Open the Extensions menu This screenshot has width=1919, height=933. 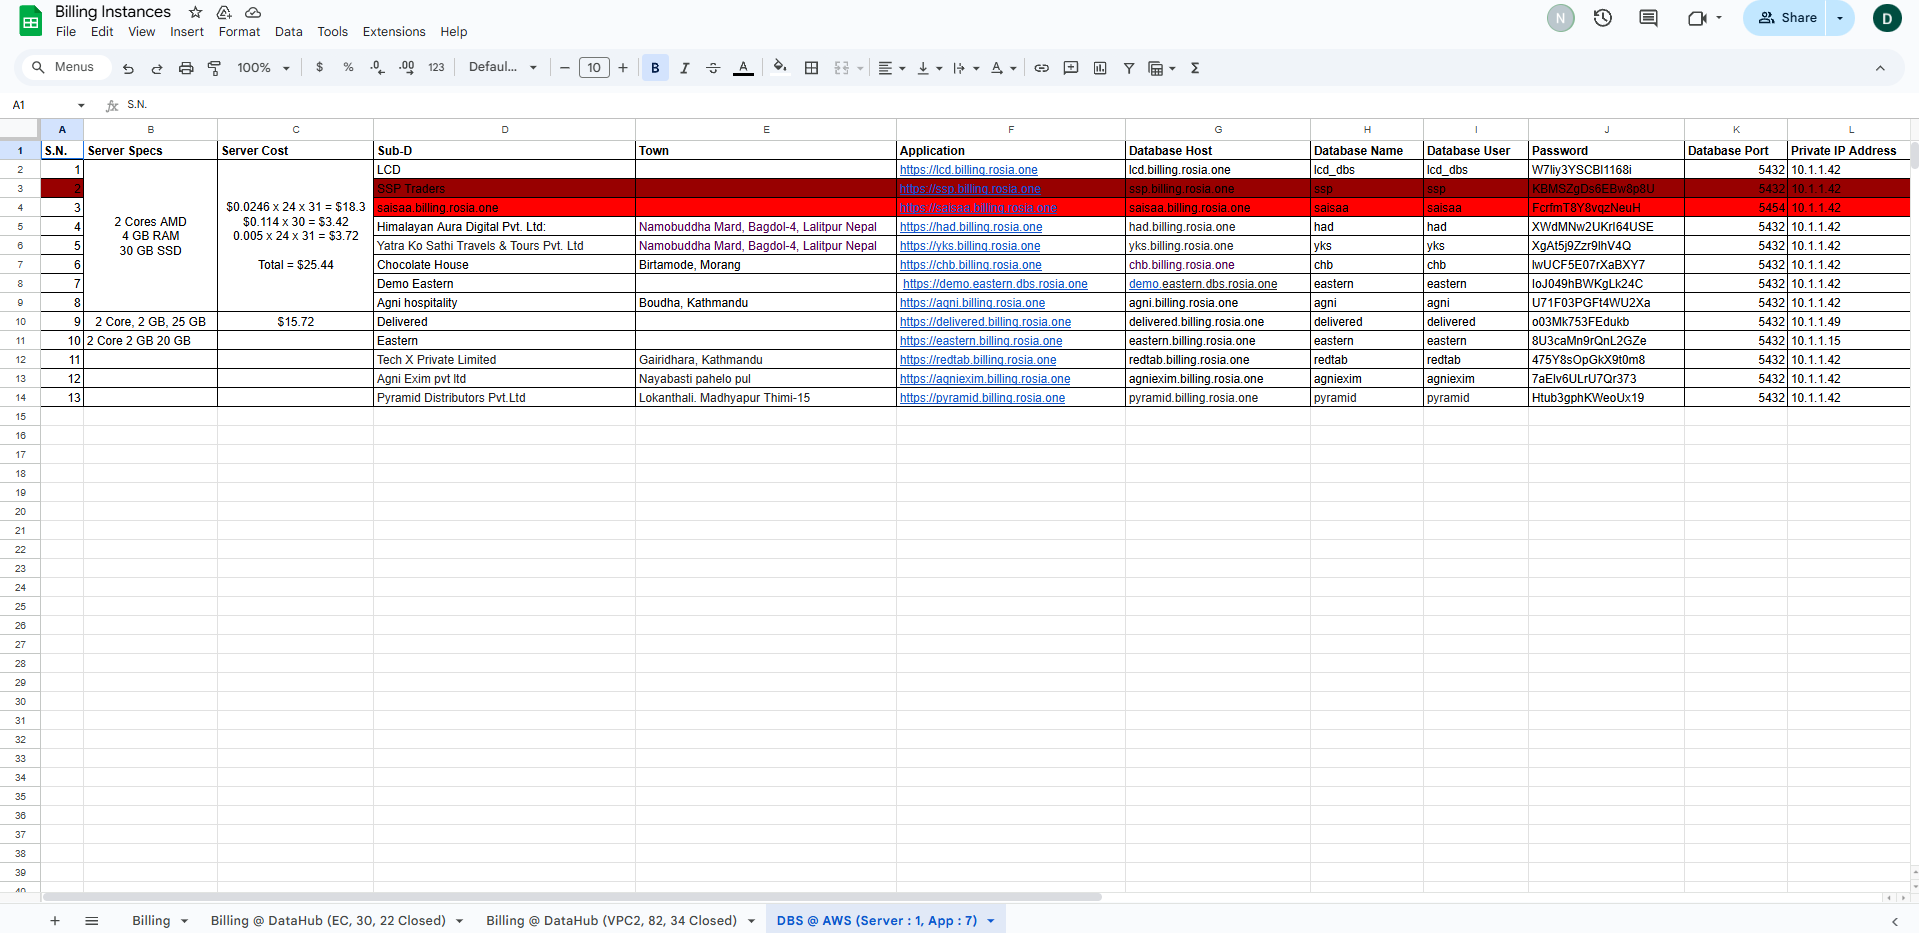tap(393, 32)
